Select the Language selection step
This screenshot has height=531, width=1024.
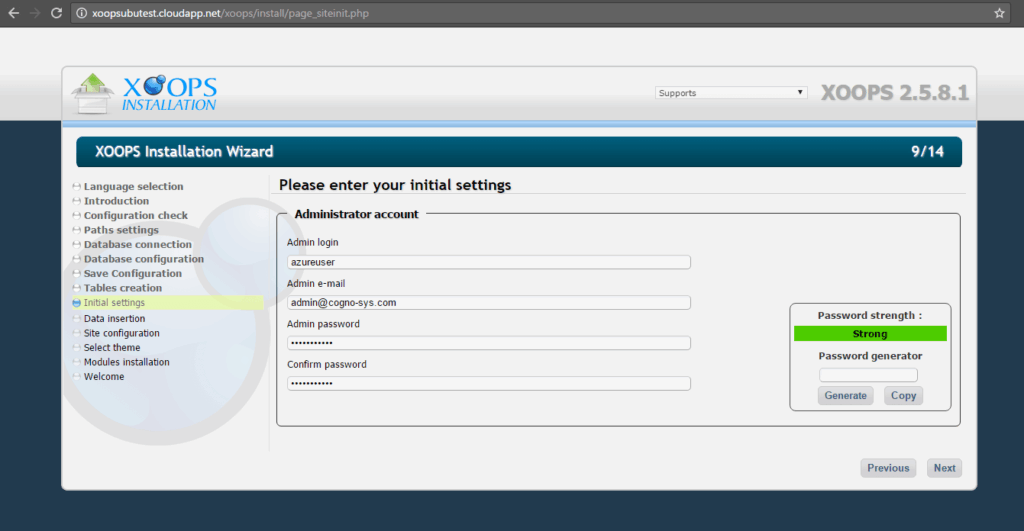point(133,186)
